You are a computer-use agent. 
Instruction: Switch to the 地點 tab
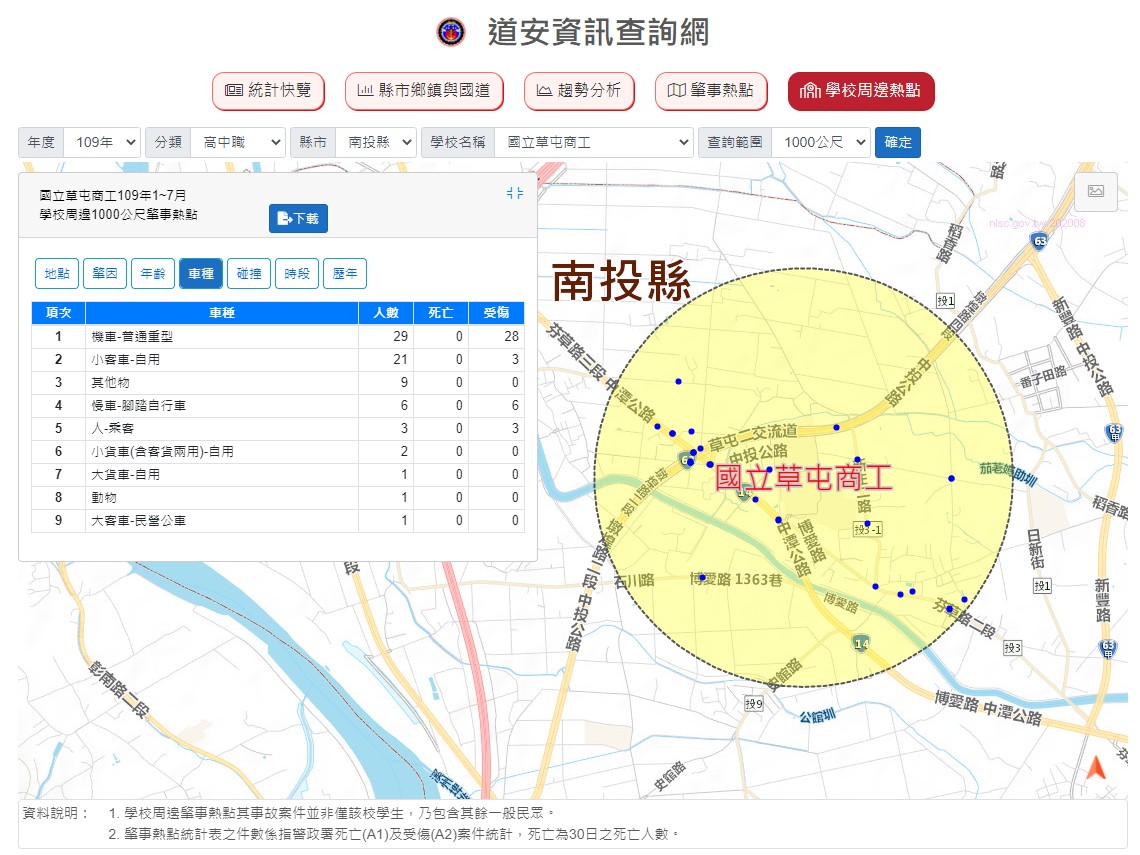point(57,273)
